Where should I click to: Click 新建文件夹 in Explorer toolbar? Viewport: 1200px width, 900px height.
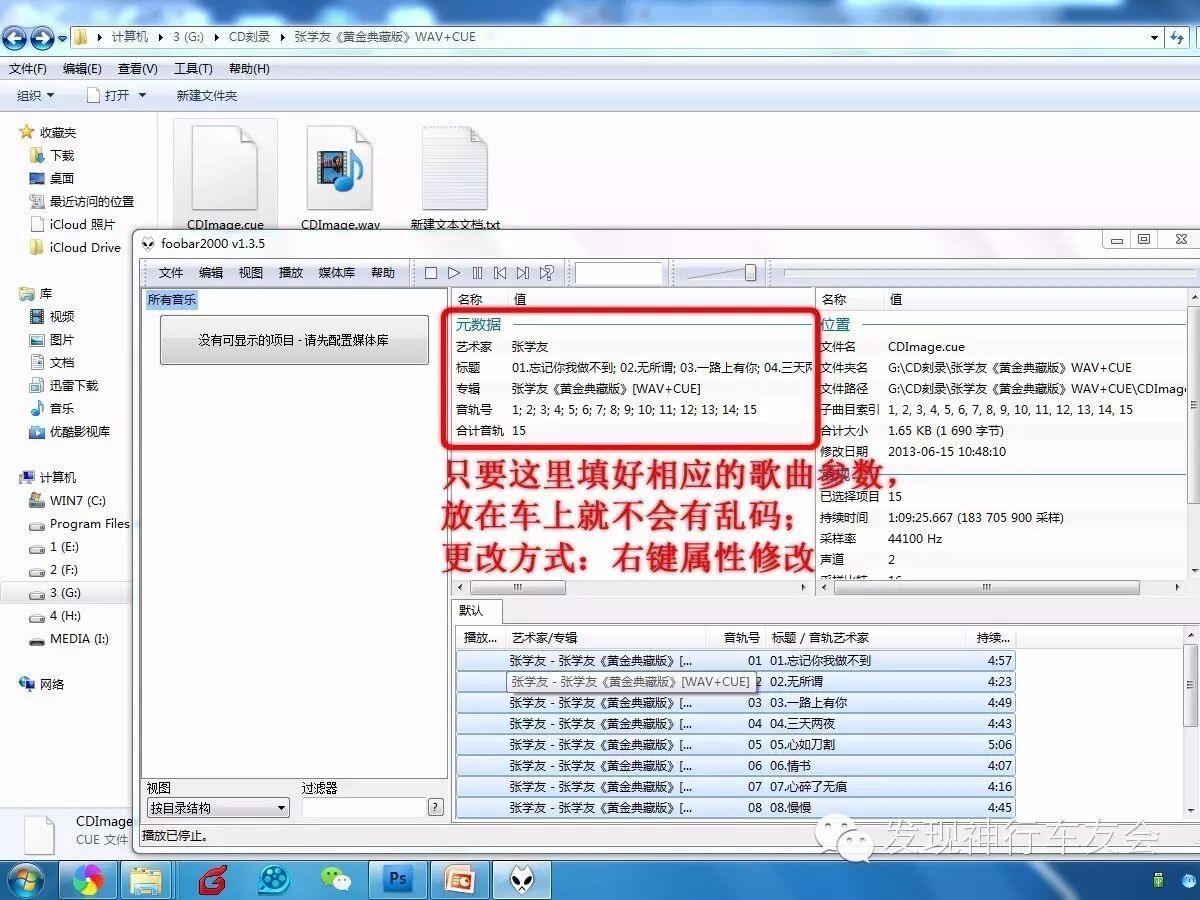pos(207,96)
